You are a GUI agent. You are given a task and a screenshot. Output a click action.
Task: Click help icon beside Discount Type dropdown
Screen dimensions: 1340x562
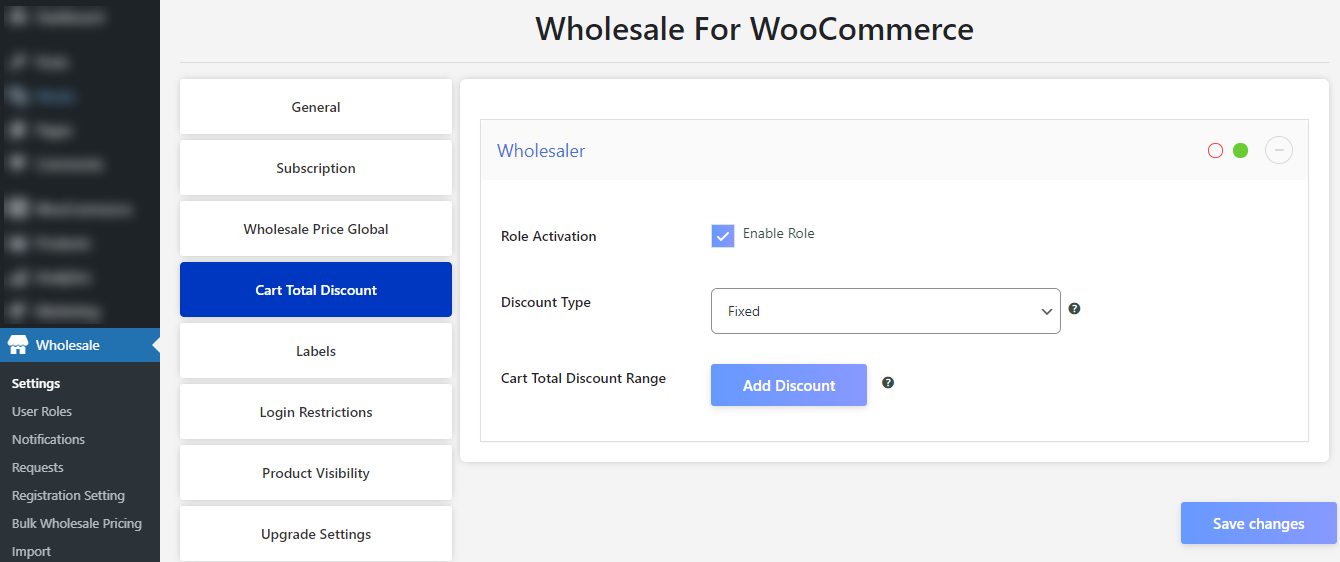click(x=1074, y=309)
